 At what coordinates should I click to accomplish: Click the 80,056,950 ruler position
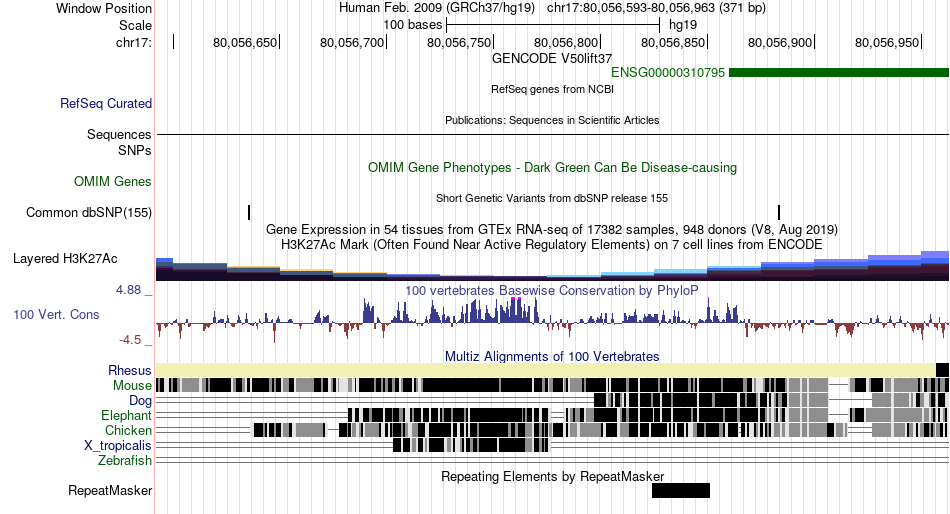pyautogui.click(x=887, y=42)
